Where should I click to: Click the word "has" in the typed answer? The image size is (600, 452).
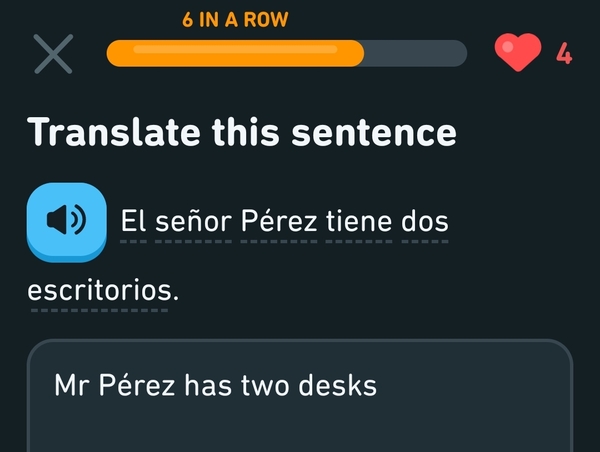point(207,385)
